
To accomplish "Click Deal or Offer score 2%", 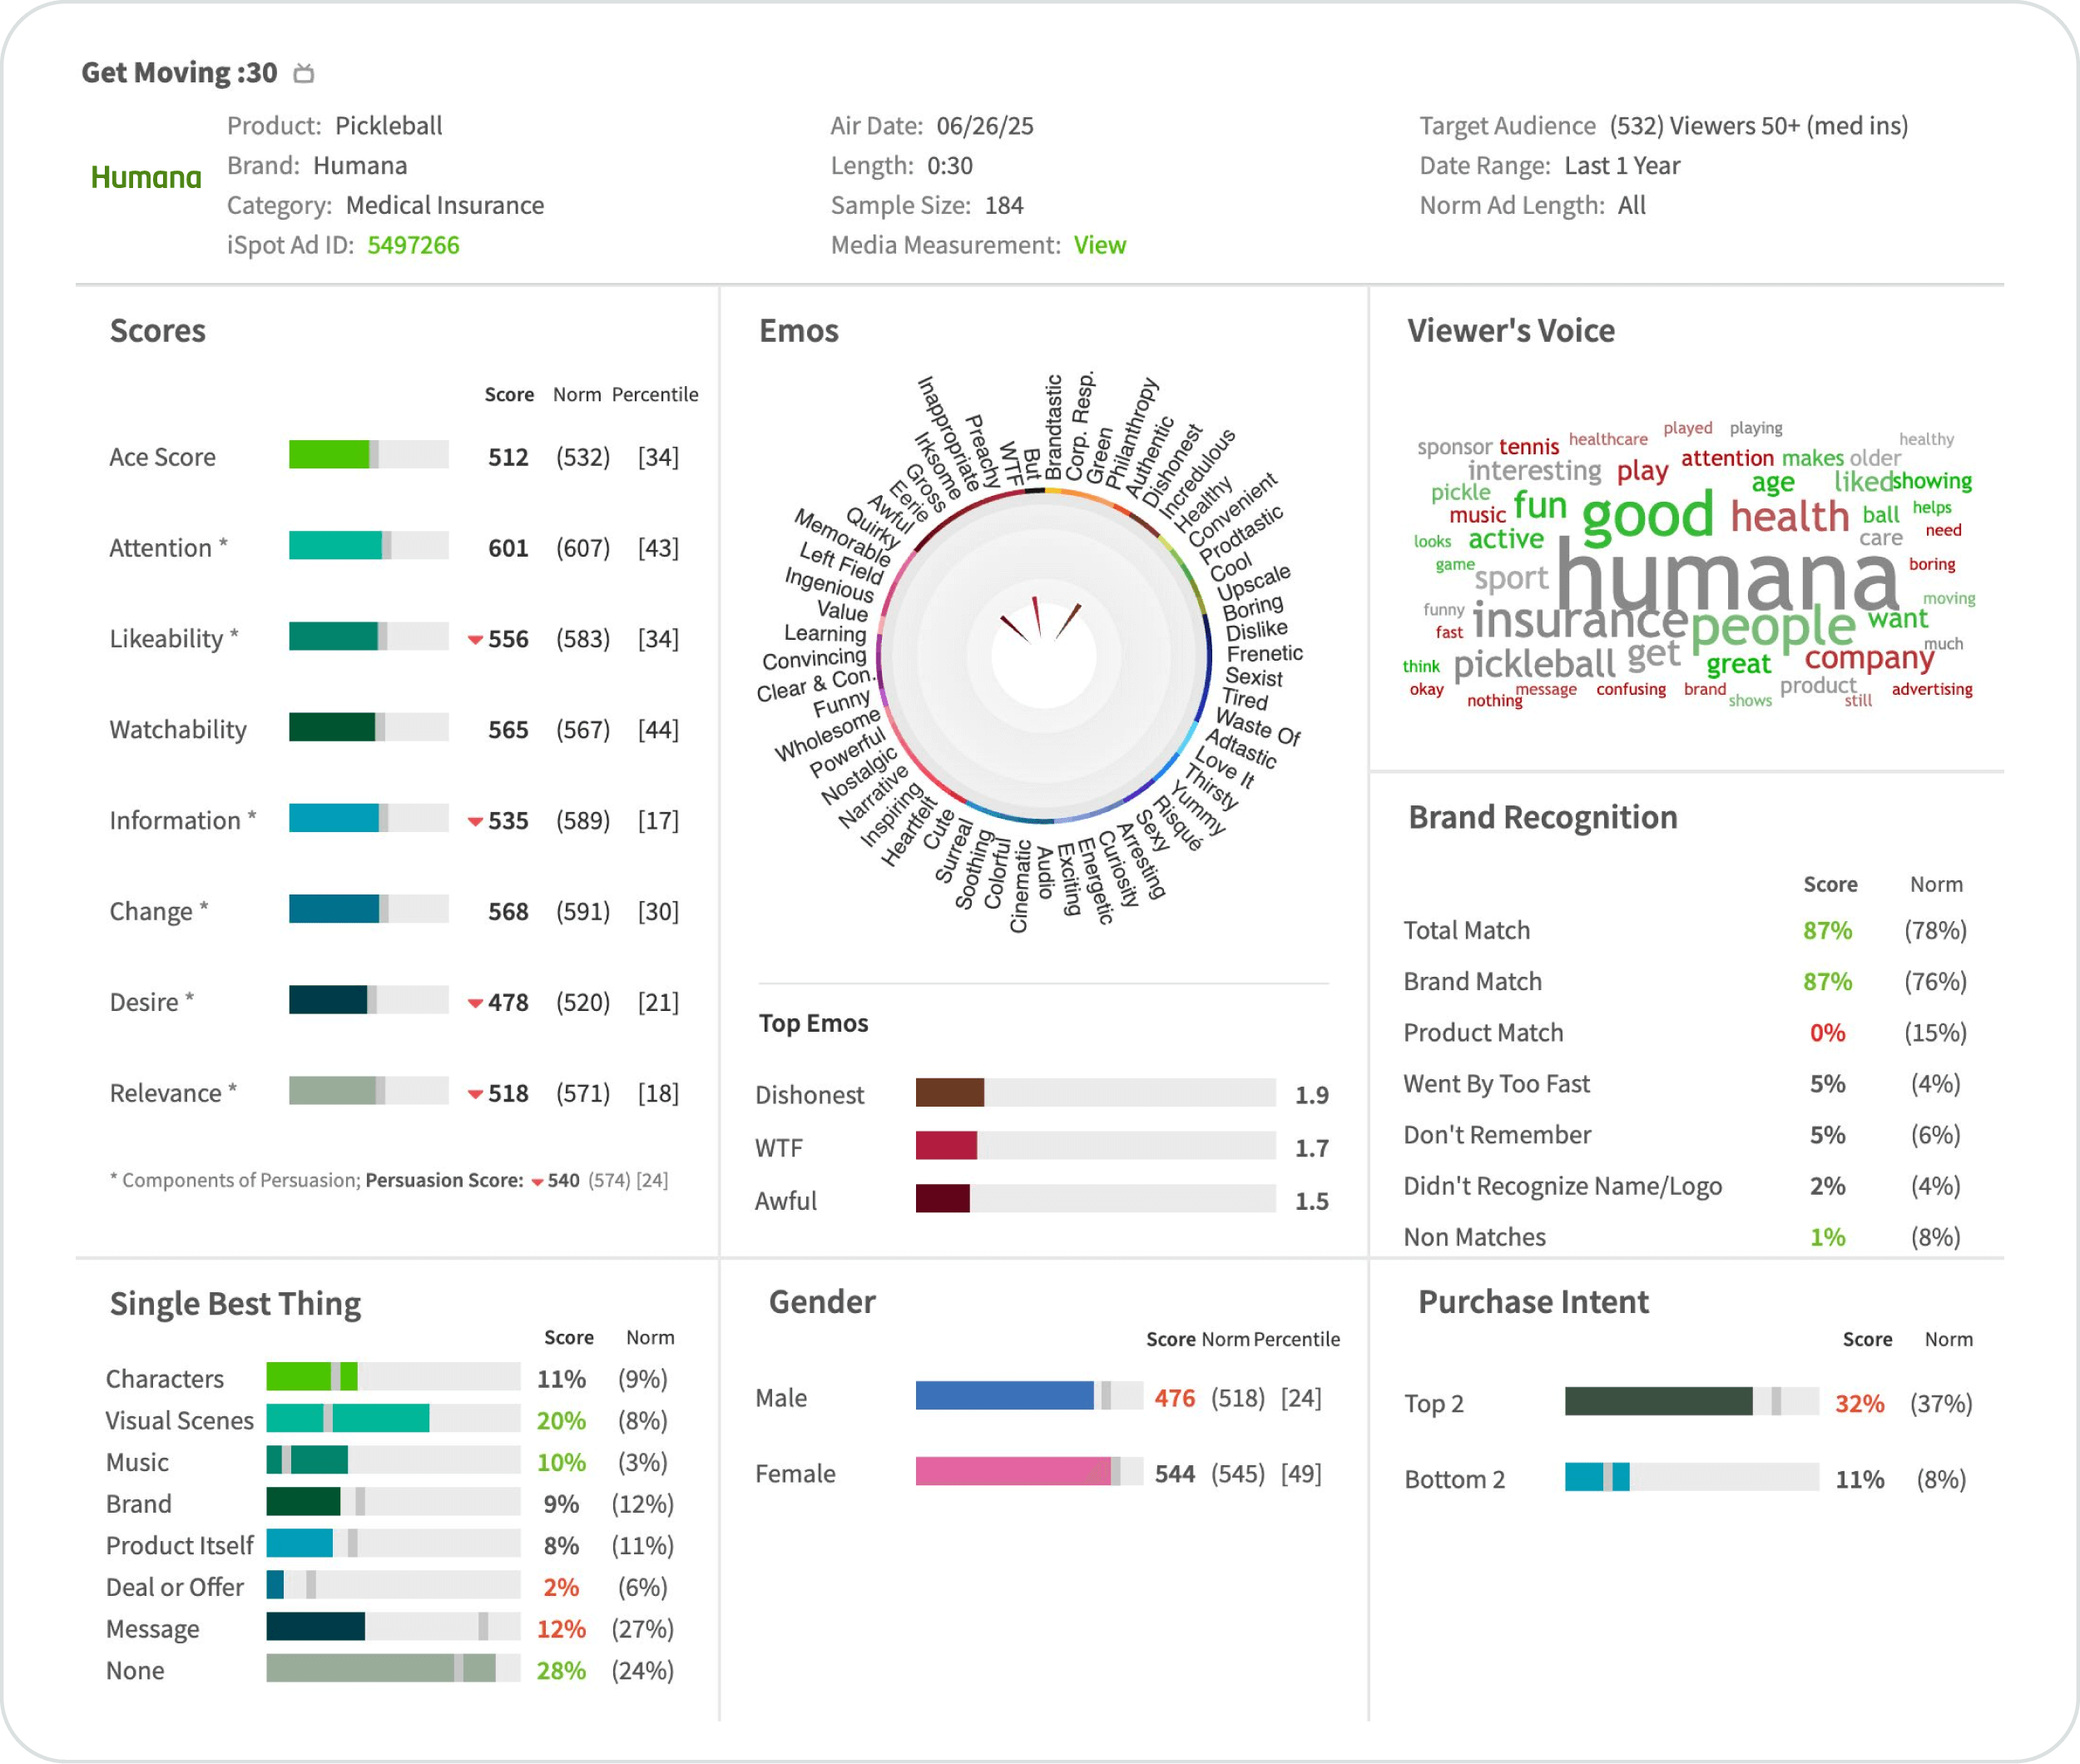I will 561,1588.
